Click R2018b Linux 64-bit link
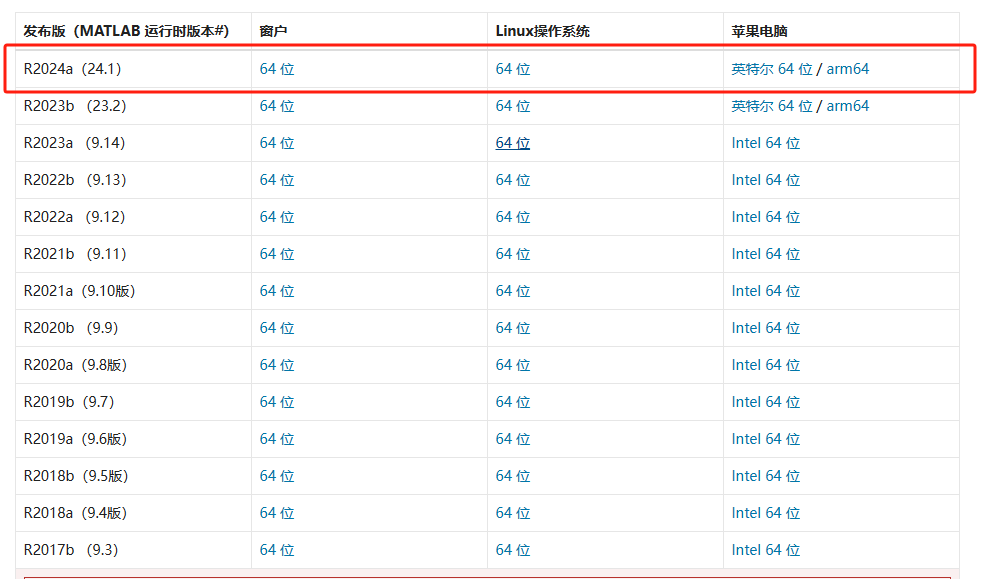This screenshot has height=579, width=998. click(513, 475)
